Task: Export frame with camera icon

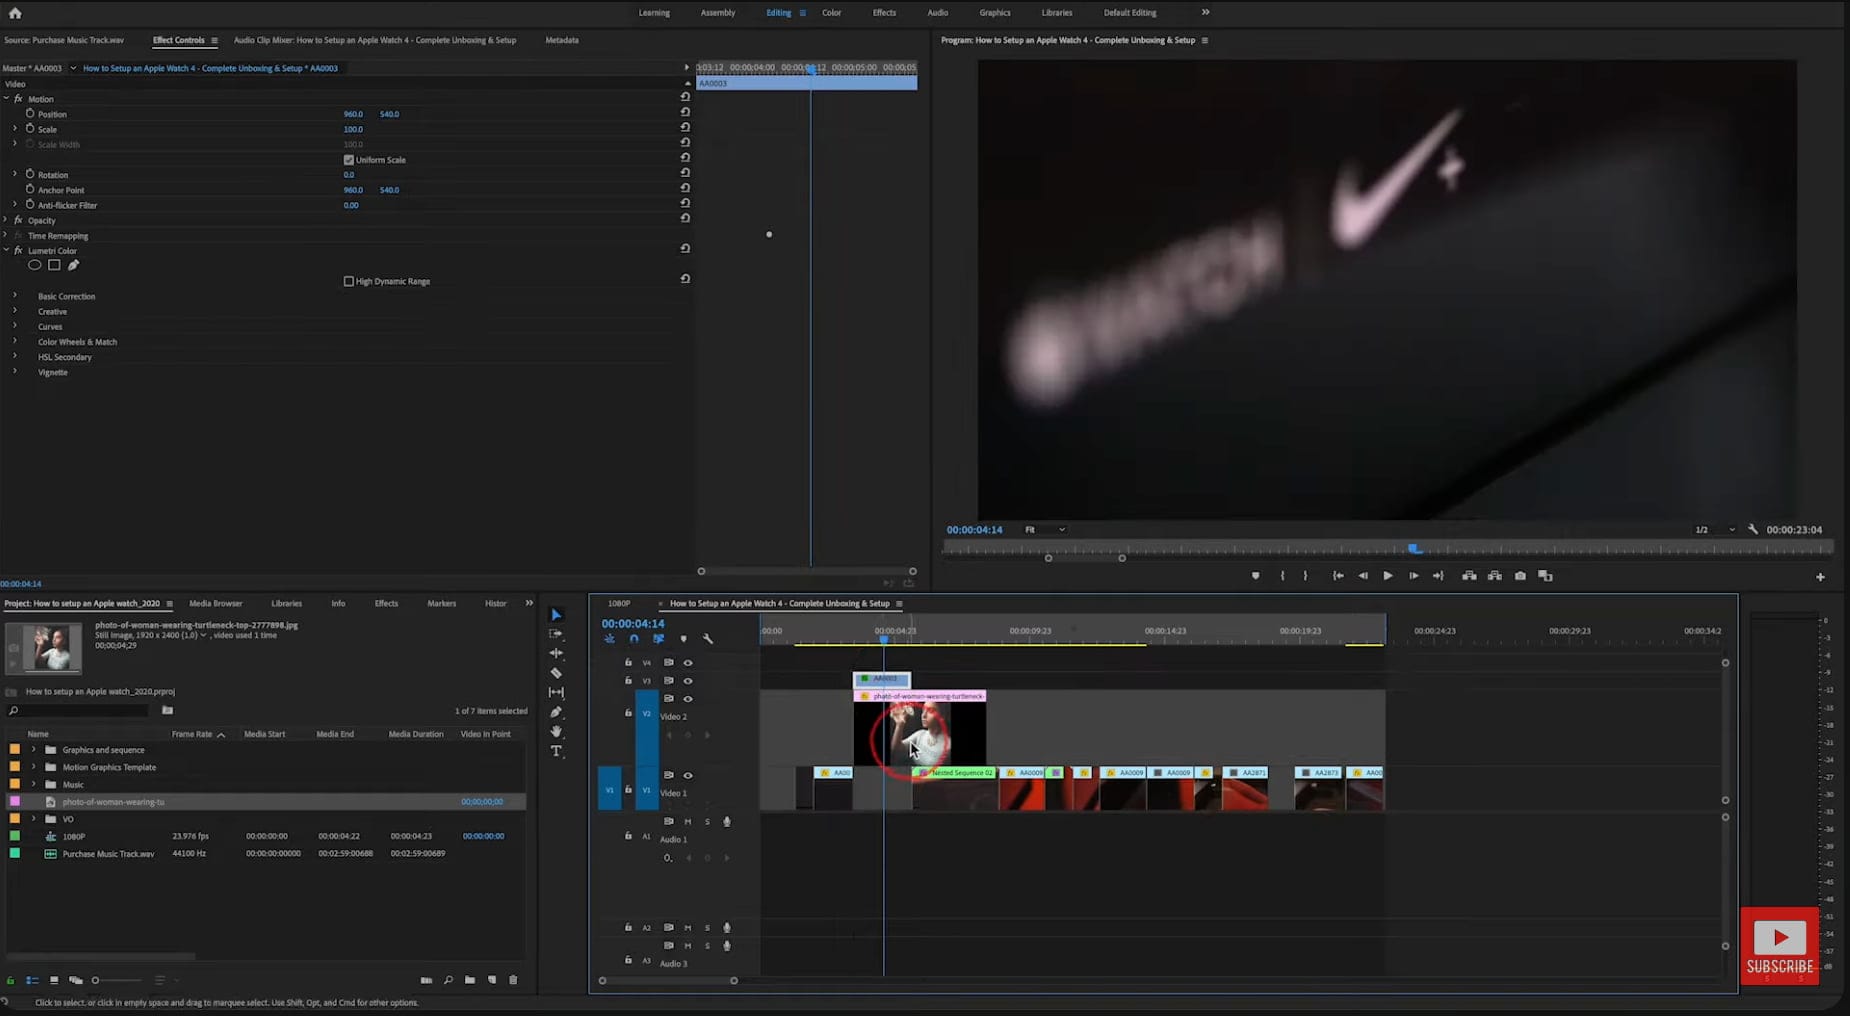Action: click(1520, 576)
